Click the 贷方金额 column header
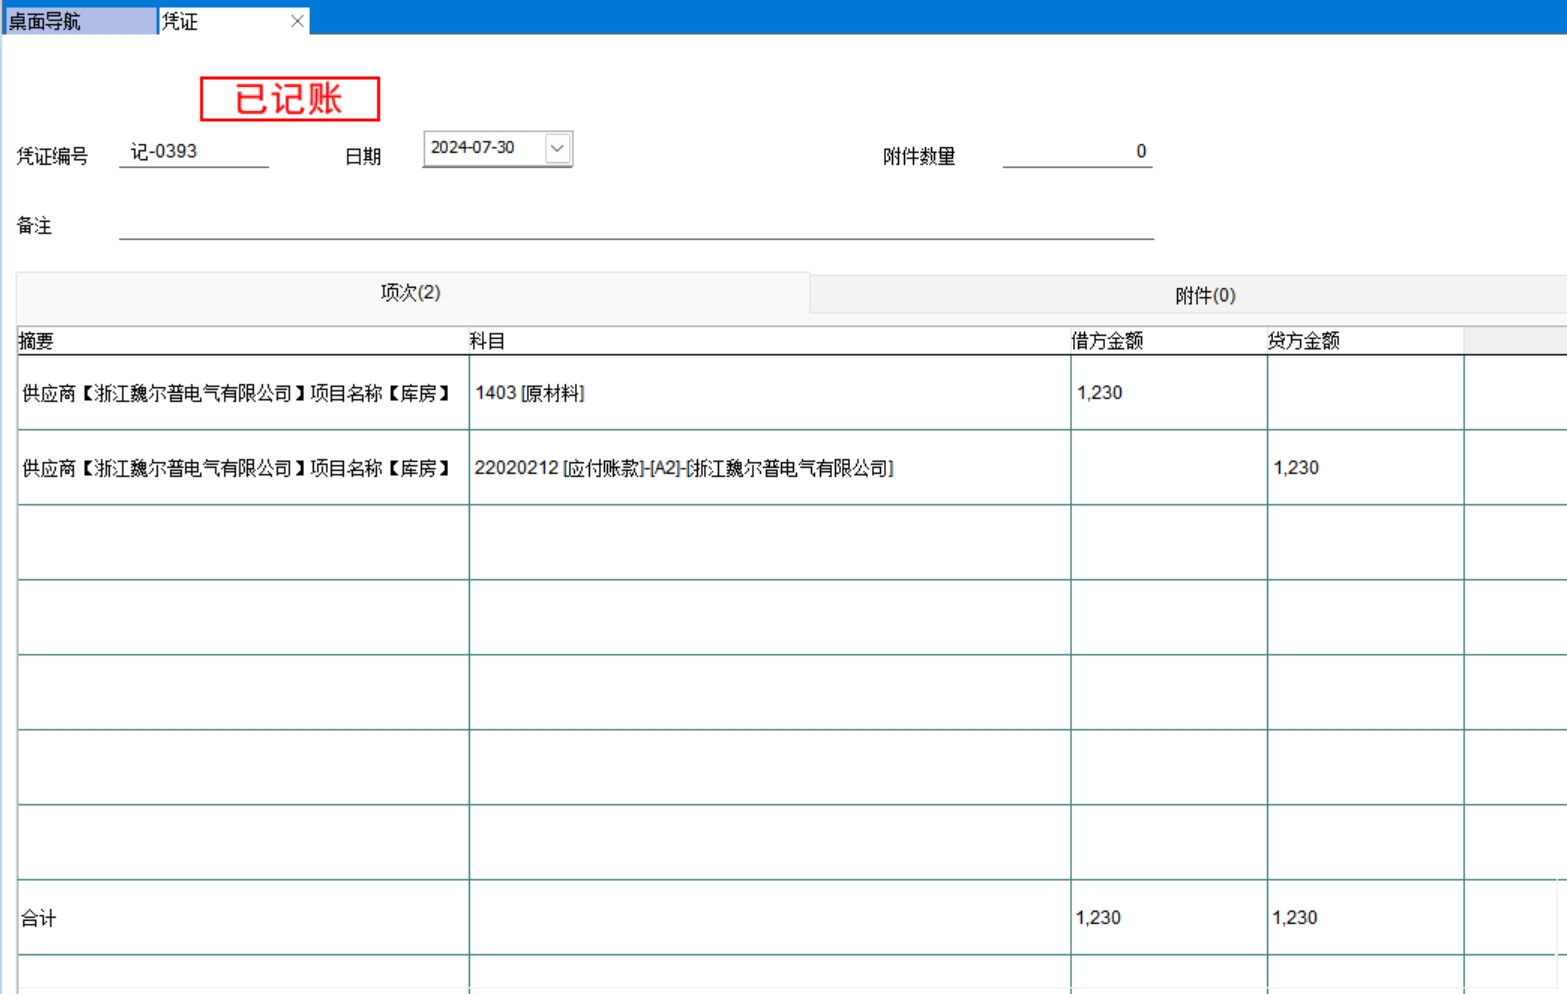1567x994 pixels. tap(1364, 341)
